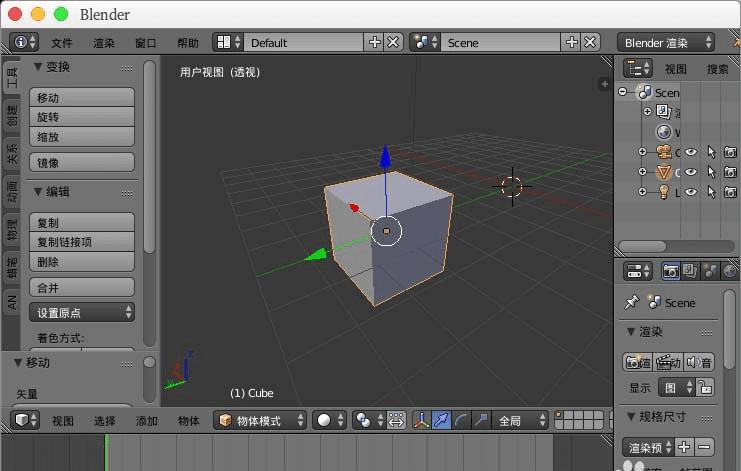Click the render image camera button
Viewport: 741px width, 471px height.
pos(638,362)
